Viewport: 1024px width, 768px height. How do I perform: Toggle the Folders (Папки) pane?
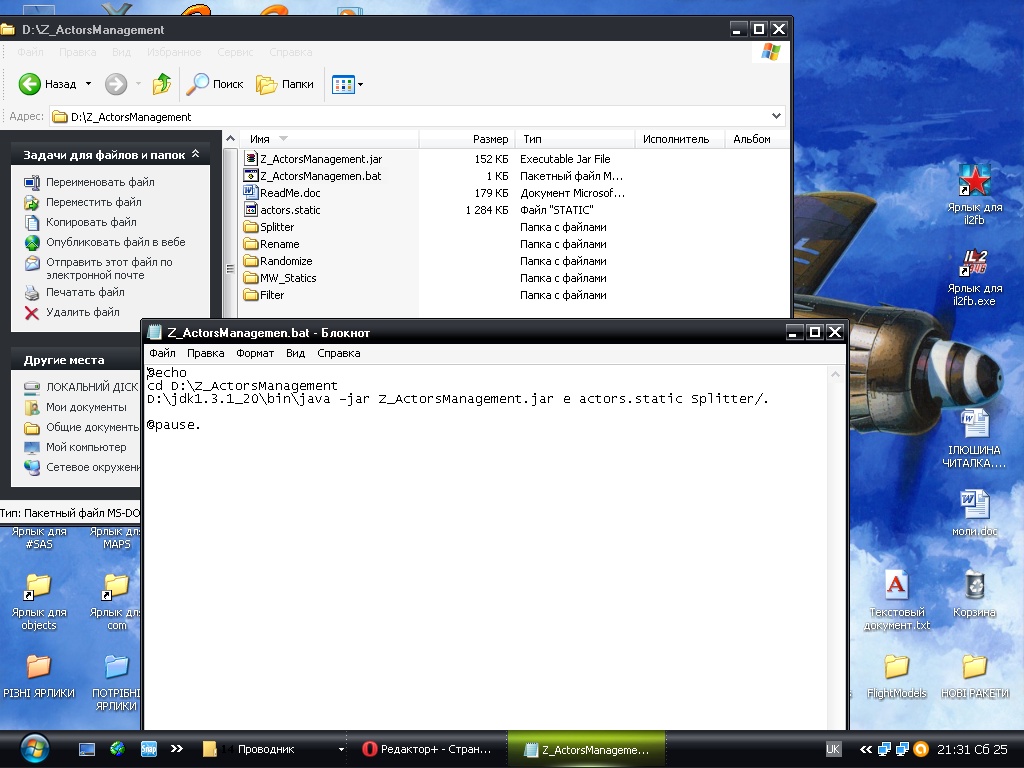click(x=285, y=85)
